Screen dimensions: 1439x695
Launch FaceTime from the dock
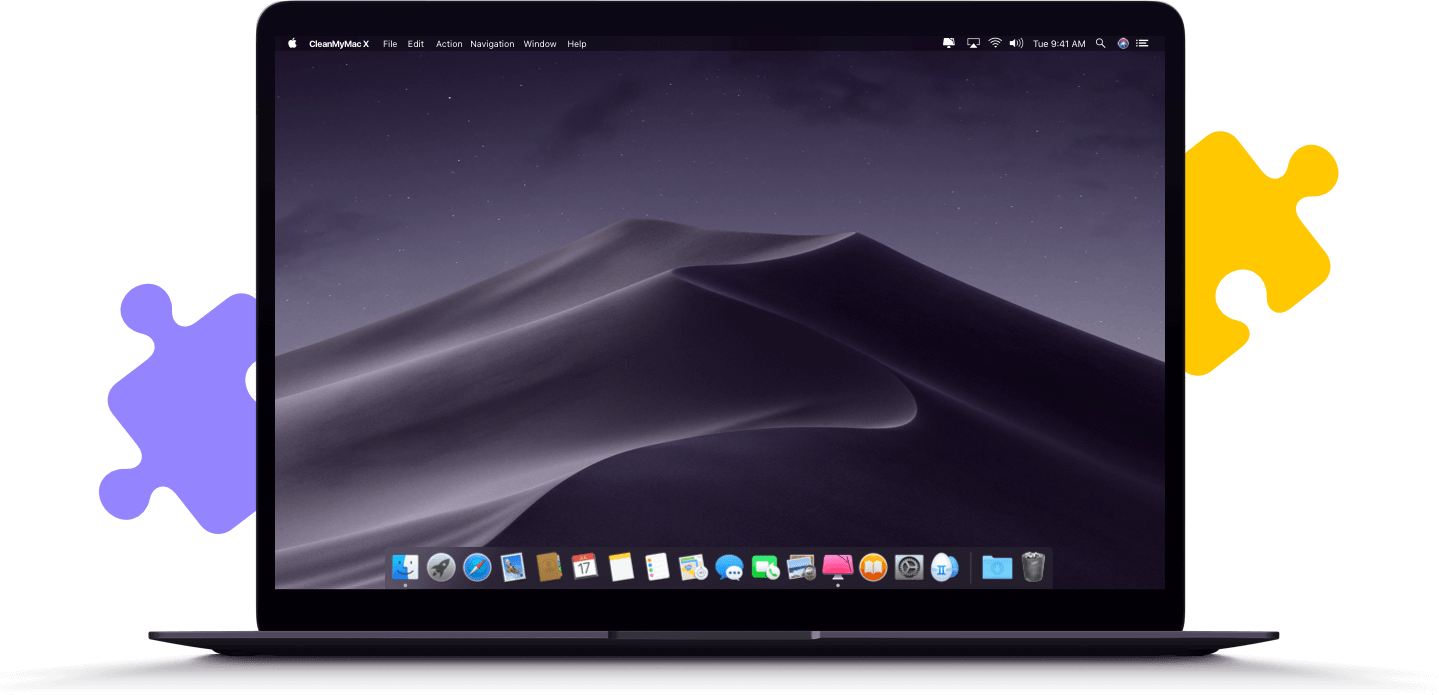(x=765, y=568)
